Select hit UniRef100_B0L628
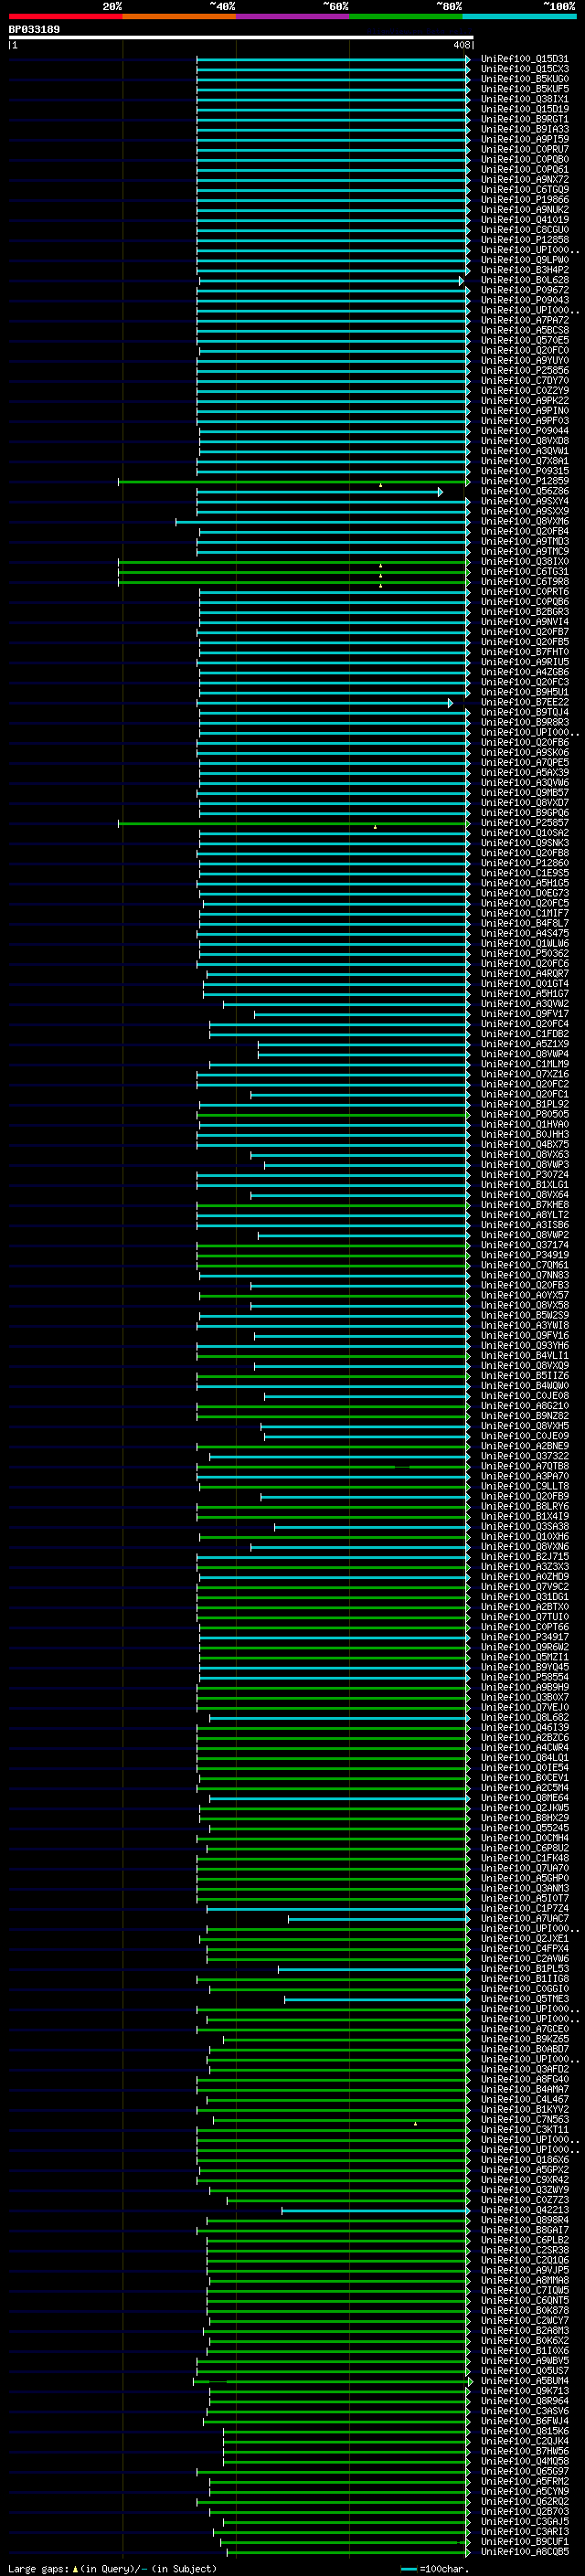This screenshot has height=2576, width=585. pos(524,280)
